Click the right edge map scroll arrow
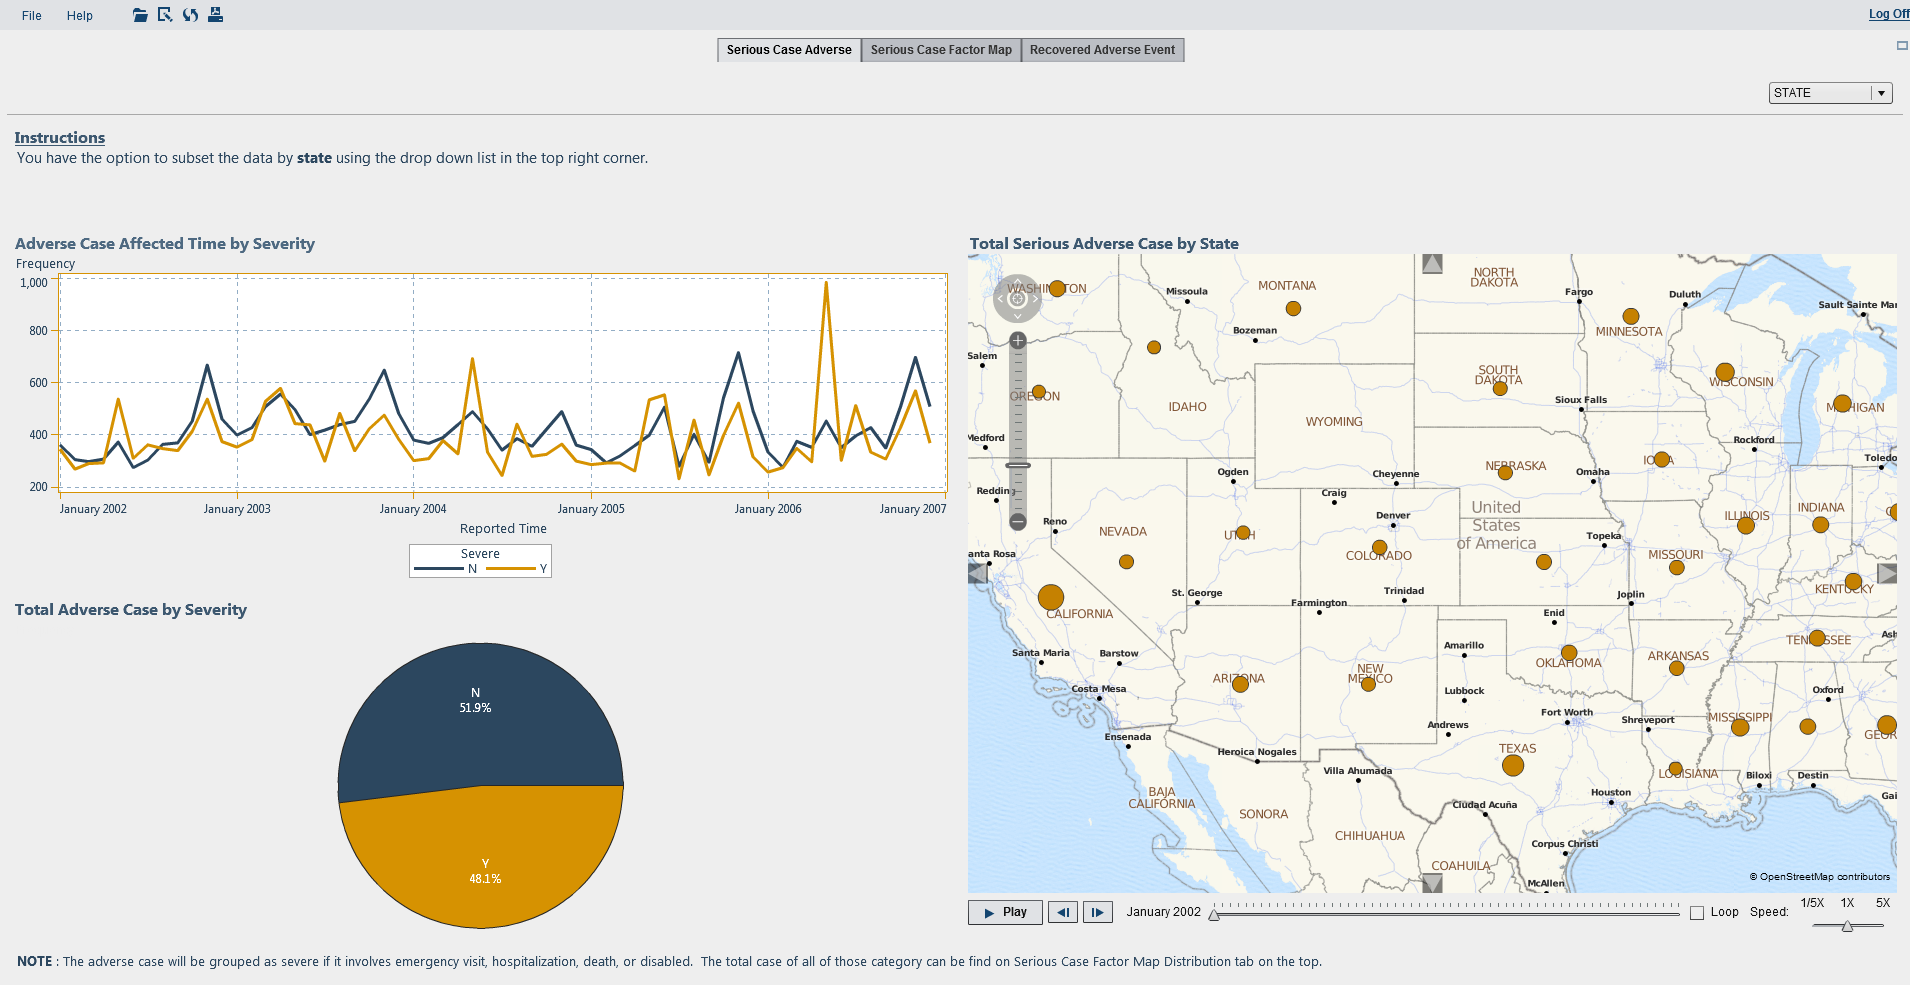Viewport: 1910px width, 985px height. click(1887, 573)
